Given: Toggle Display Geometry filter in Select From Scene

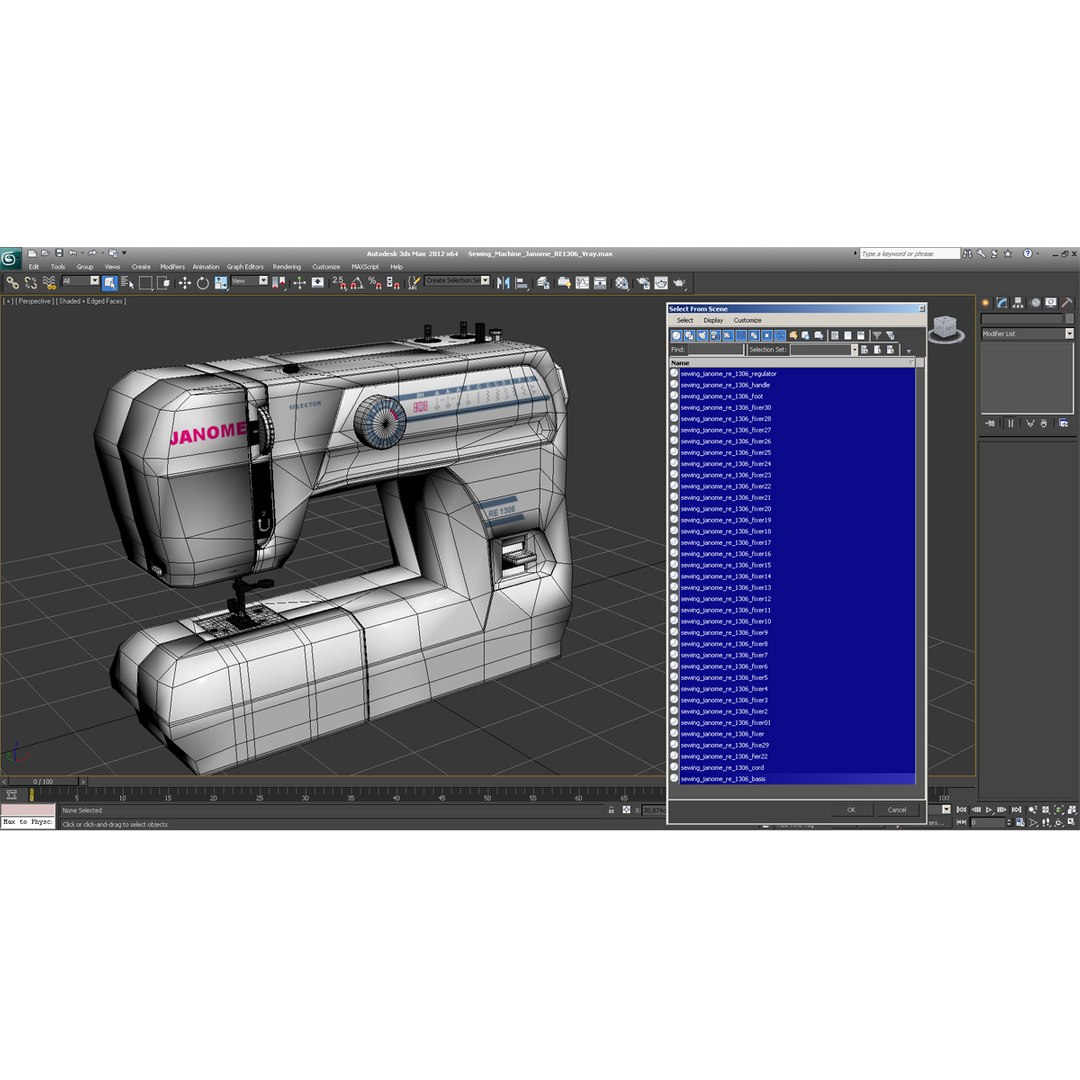Looking at the screenshot, I should 676,335.
